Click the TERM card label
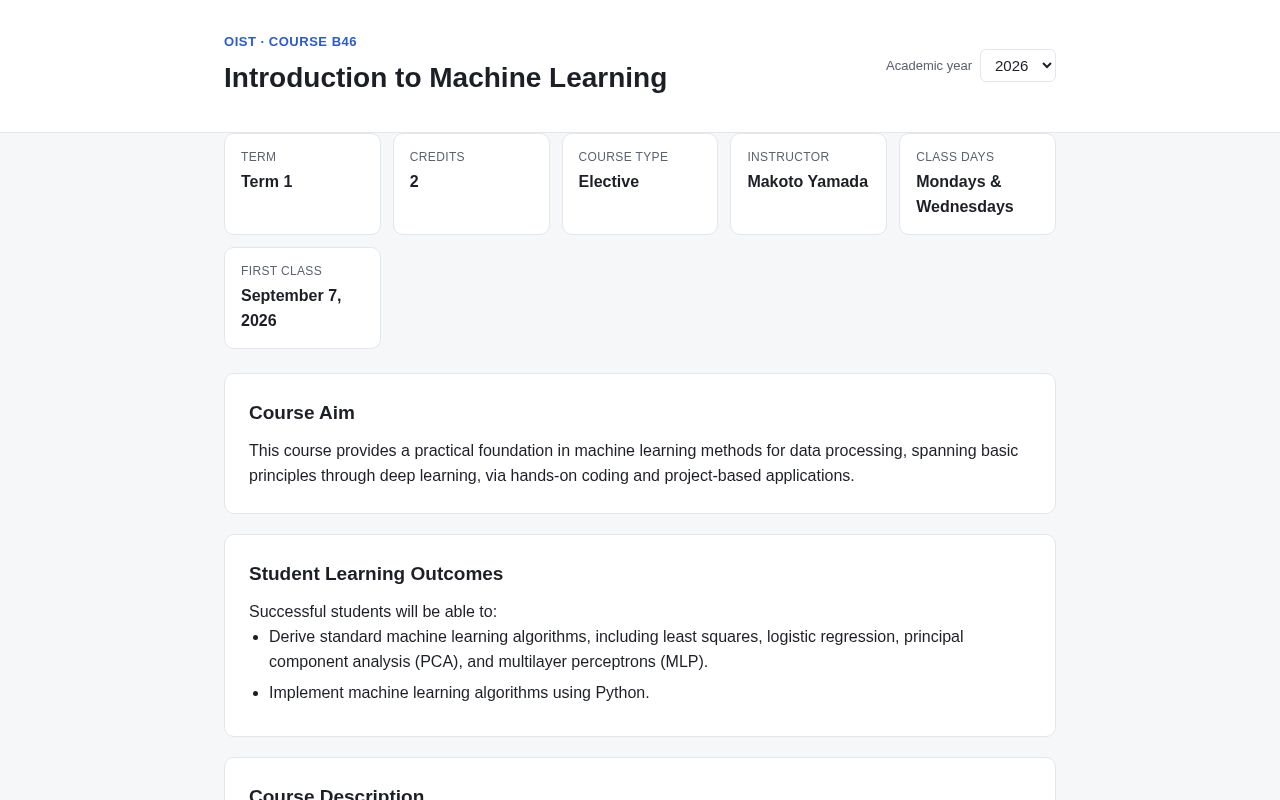The height and width of the screenshot is (800, 1280). point(258,157)
